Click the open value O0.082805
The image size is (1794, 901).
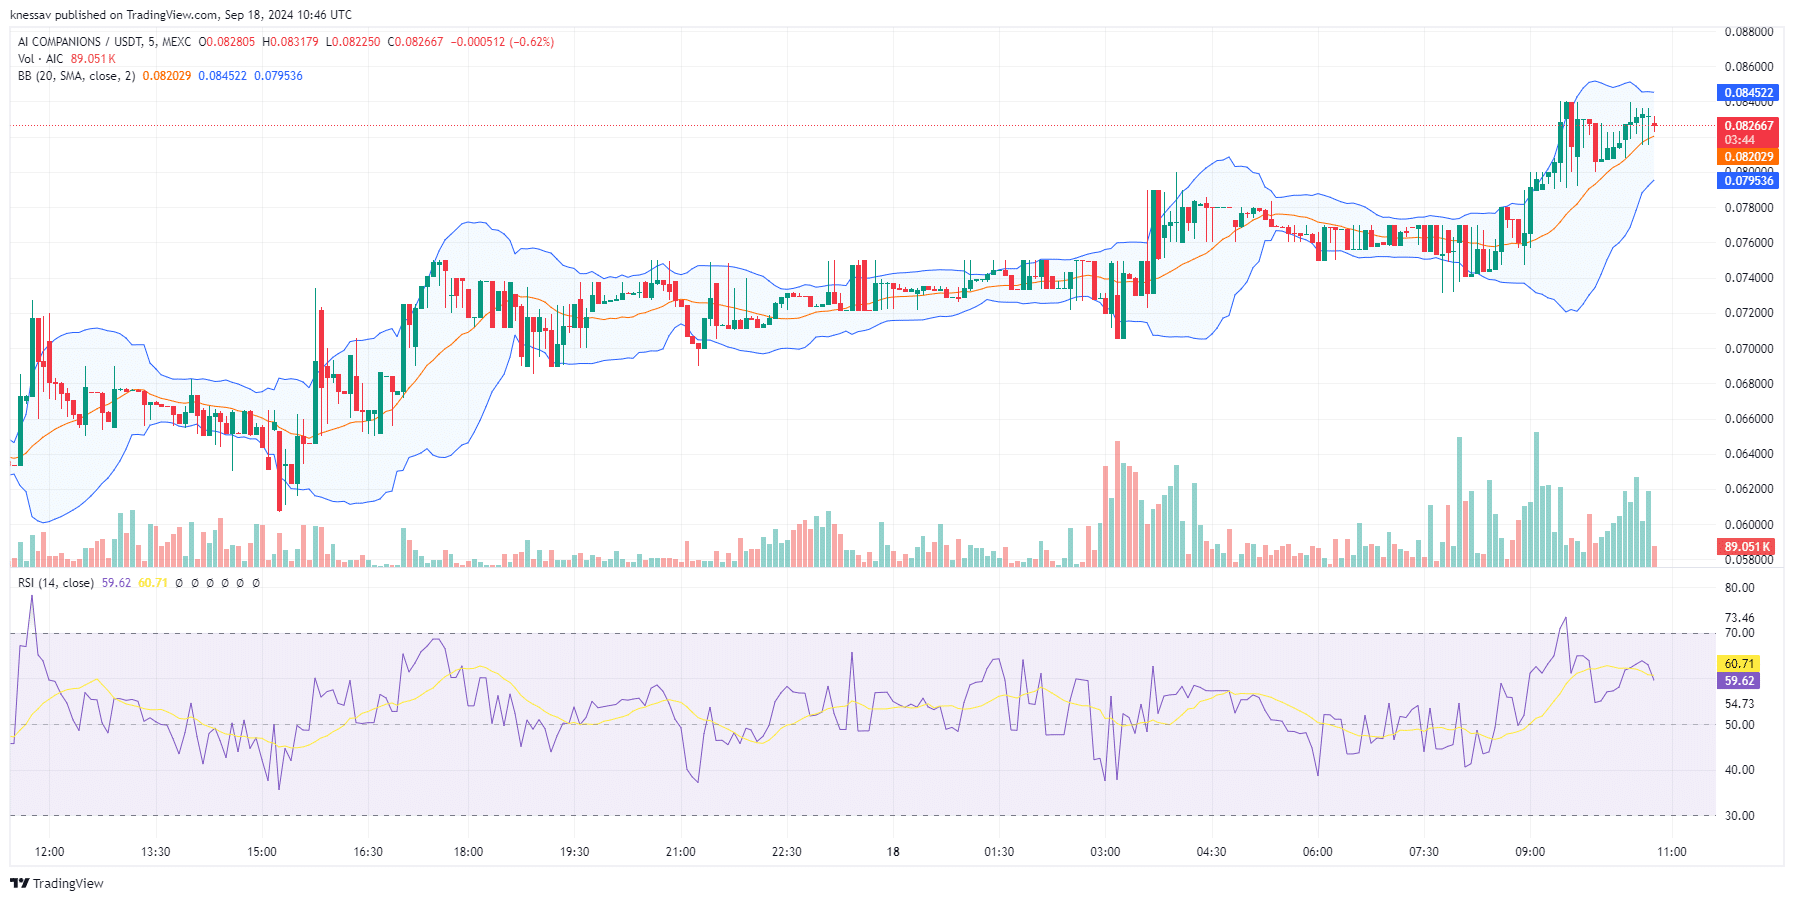[x=227, y=42]
